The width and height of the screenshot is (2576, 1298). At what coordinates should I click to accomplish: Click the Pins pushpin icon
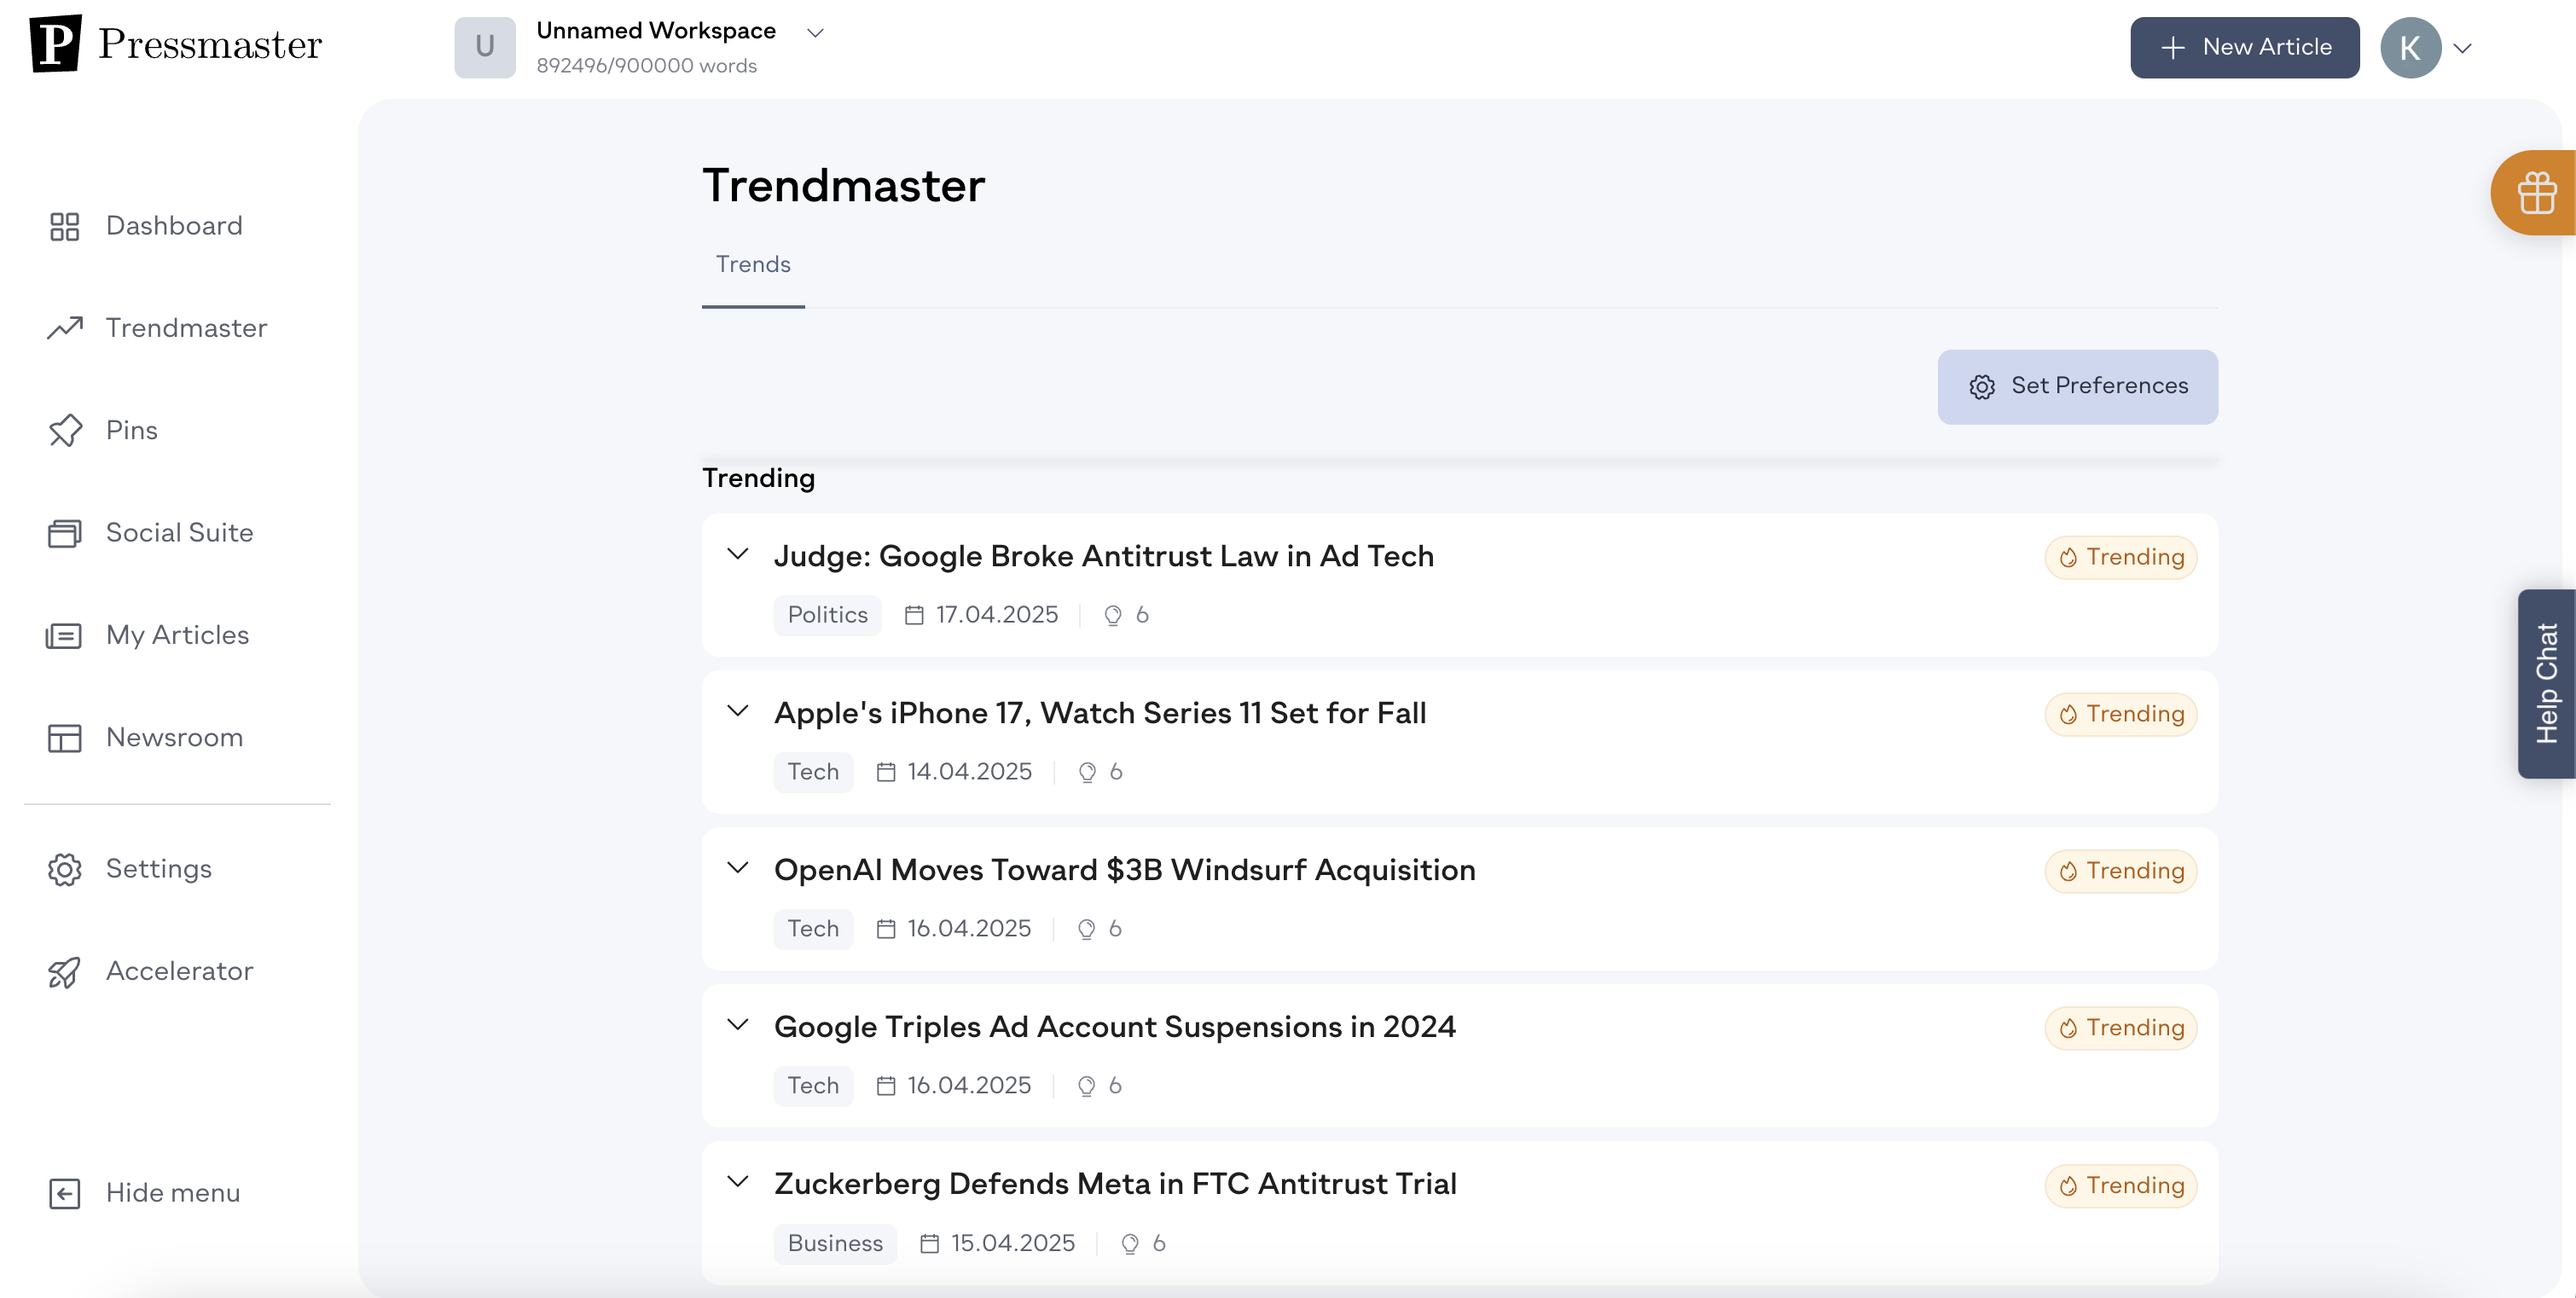[65, 431]
